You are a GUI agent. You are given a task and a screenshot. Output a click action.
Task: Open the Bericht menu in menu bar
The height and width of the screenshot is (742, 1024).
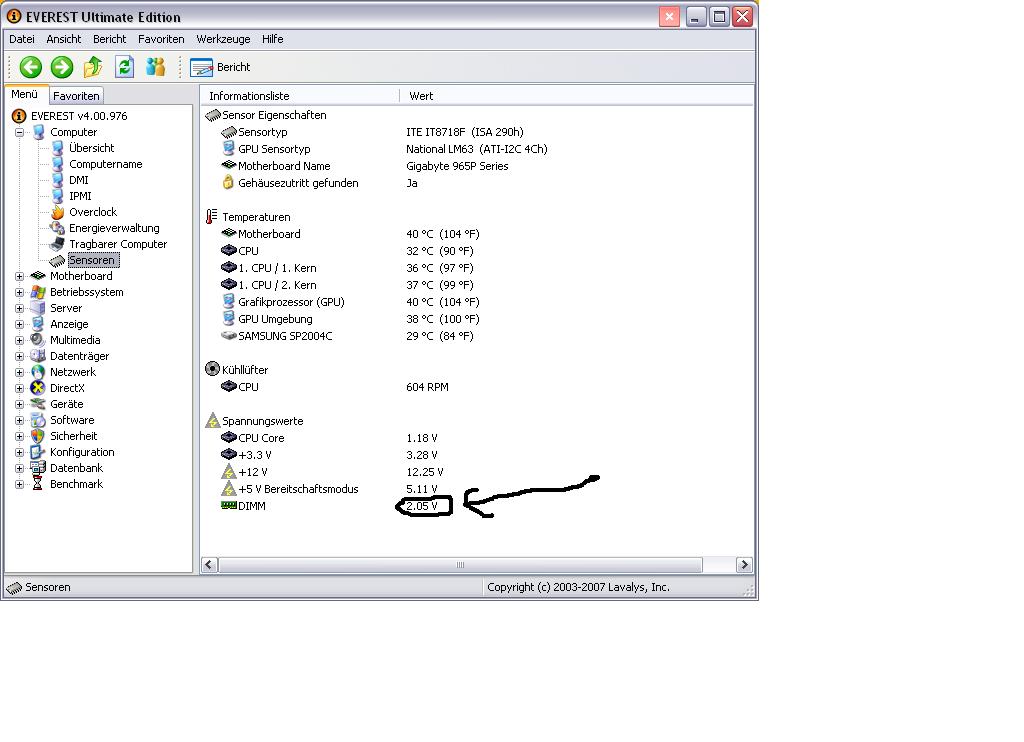(109, 39)
